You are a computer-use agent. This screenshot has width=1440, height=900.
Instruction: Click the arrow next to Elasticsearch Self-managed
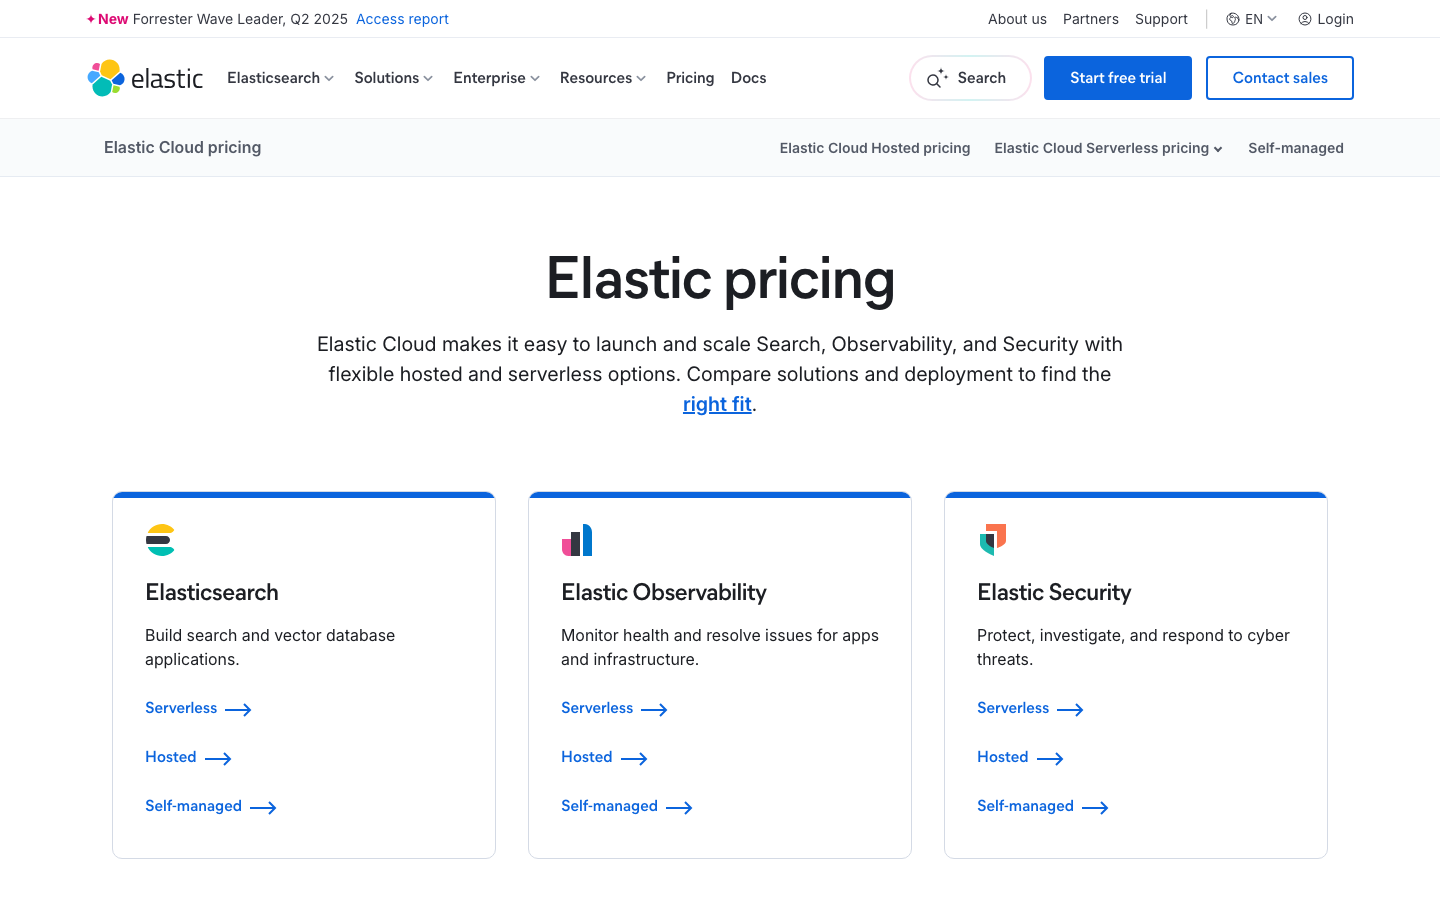click(x=263, y=807)
